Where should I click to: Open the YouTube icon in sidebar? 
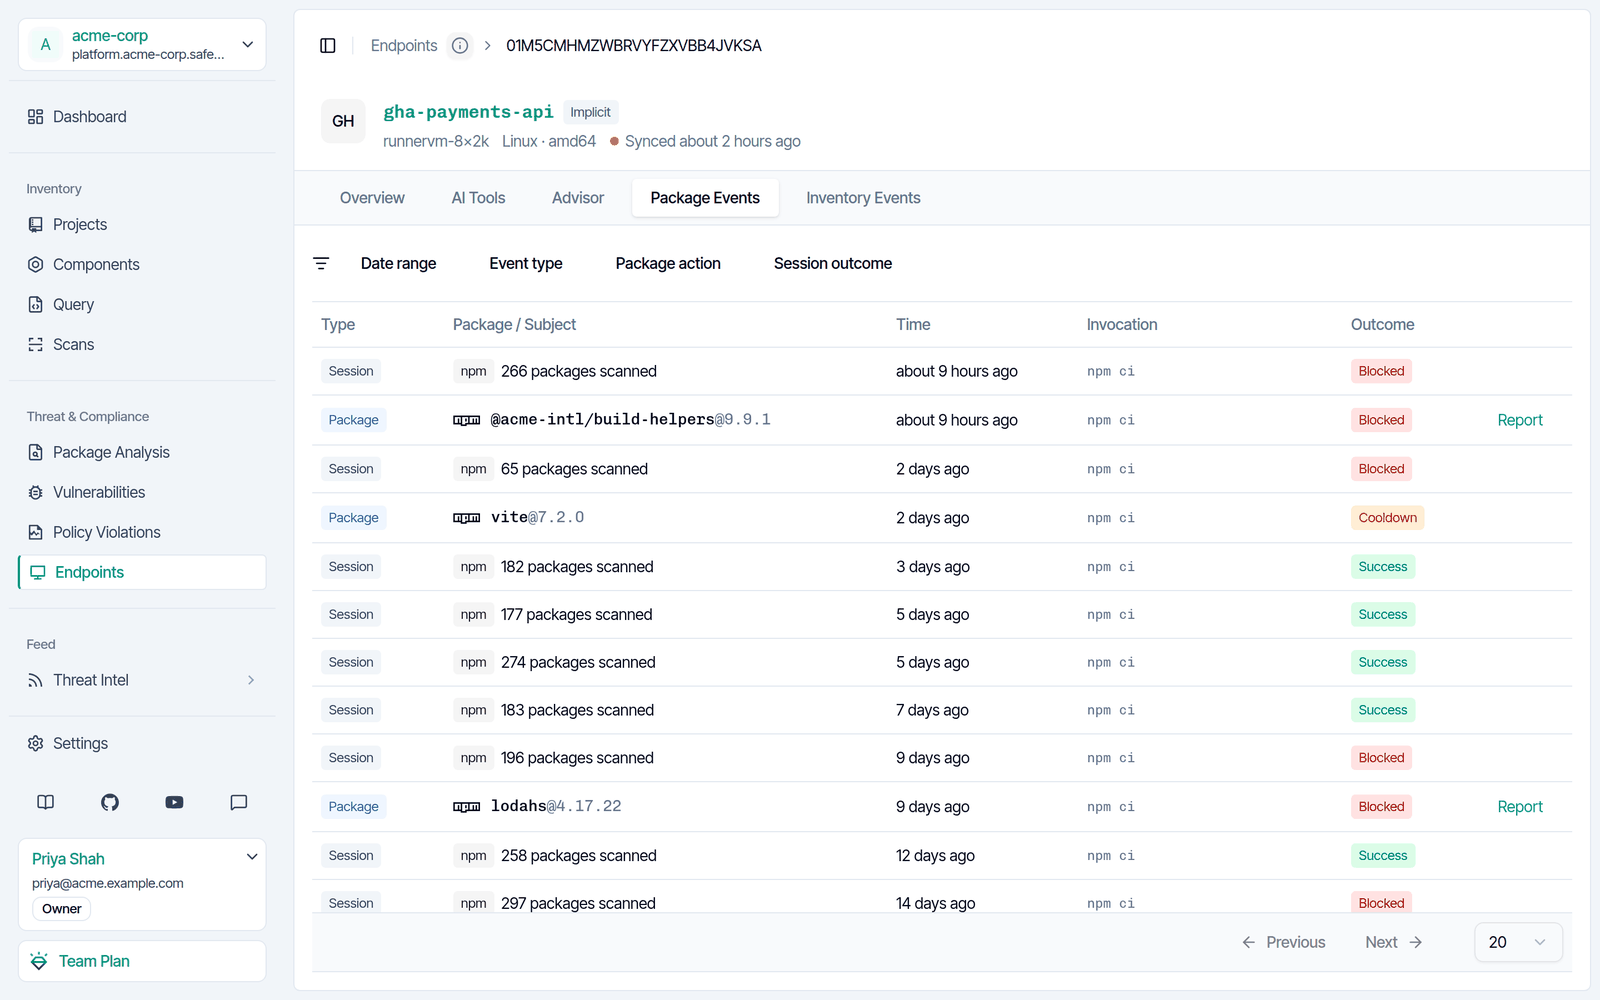[x=174, y=802]
